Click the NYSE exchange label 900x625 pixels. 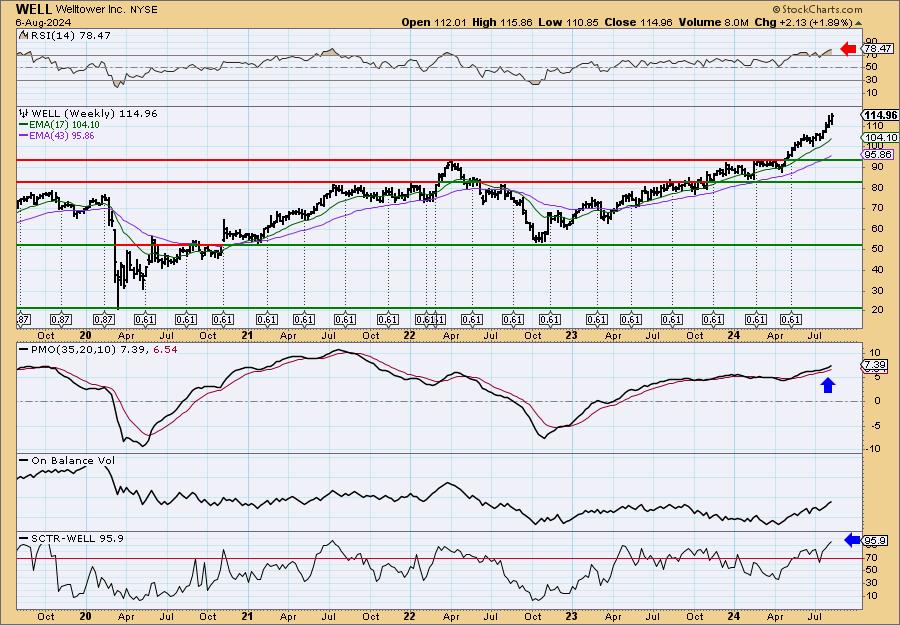click(x=142, y=10)
